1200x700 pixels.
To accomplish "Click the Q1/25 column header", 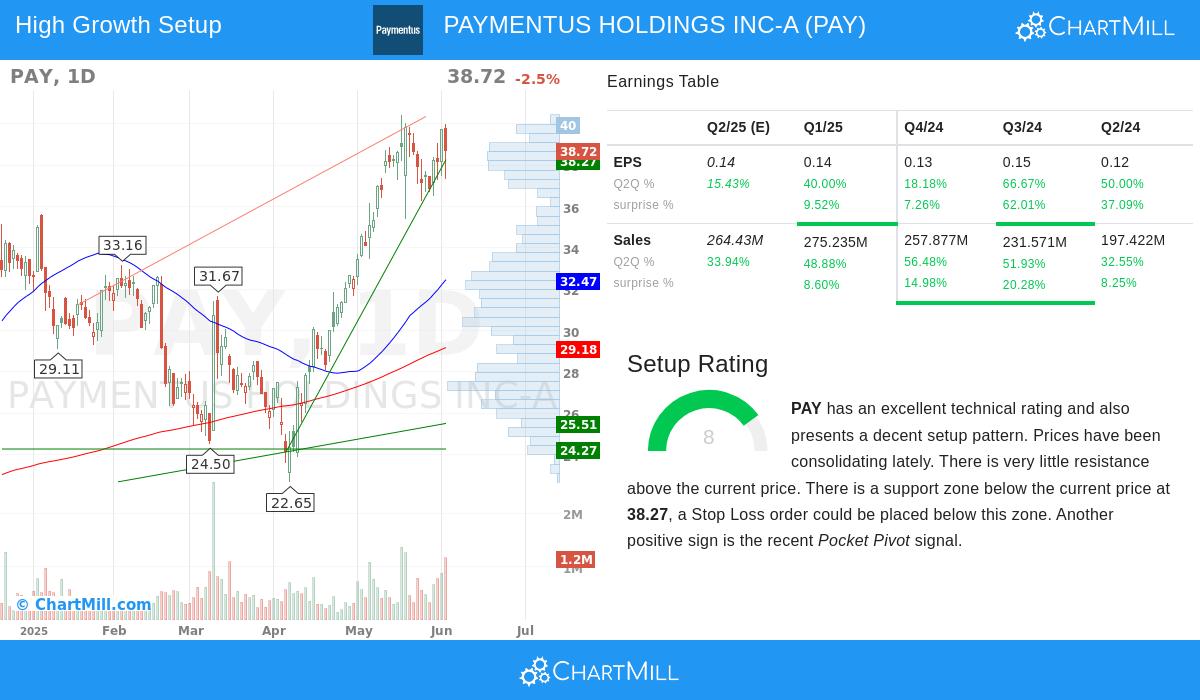I will pos(823,127).
